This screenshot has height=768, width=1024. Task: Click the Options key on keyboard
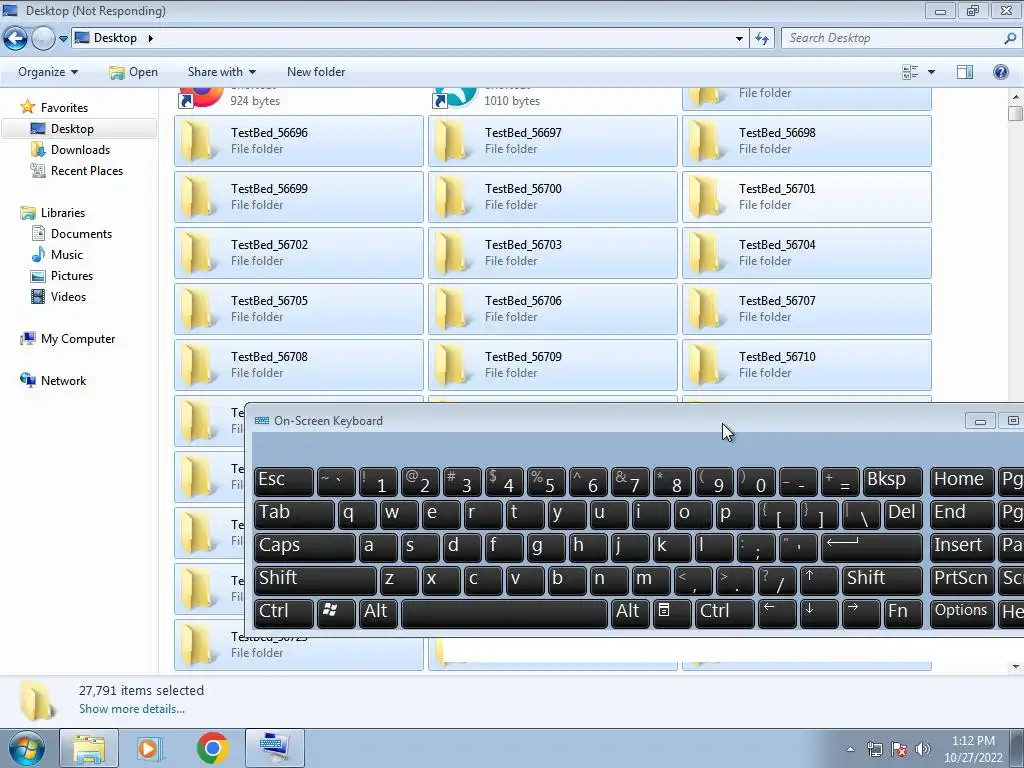pos(960,613)
